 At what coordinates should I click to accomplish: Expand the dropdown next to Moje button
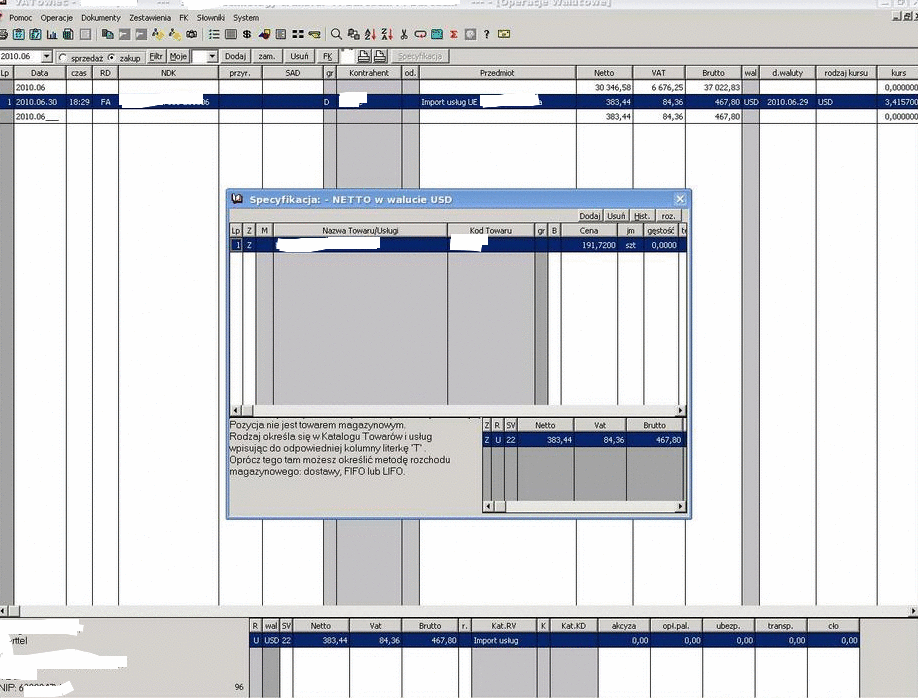coord(211,57)
